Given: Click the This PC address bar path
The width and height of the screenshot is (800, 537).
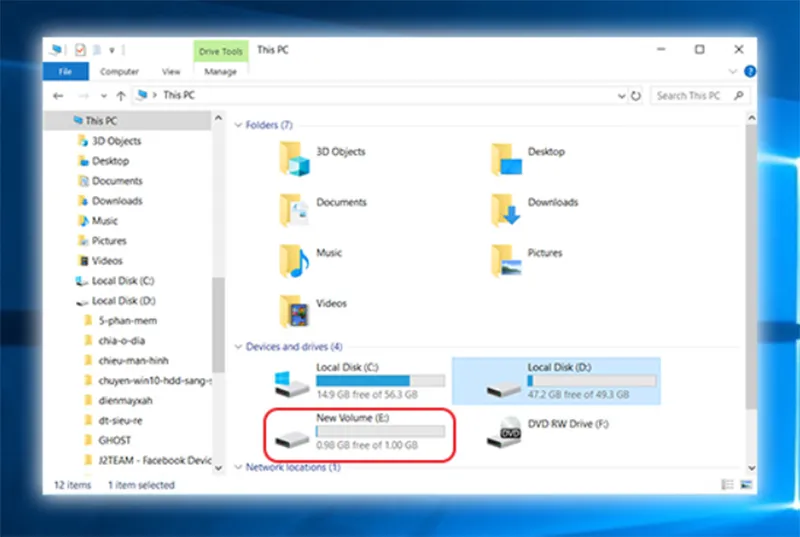Looking at the screenshot, I should pyautogui.click(x=179, y=95).
